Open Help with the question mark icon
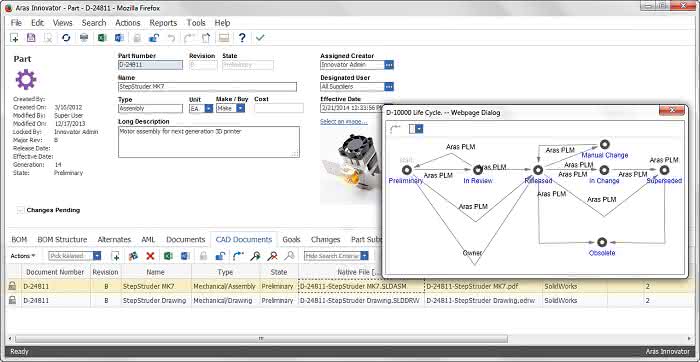Screen dimensions: 700x362 [242, 38]
